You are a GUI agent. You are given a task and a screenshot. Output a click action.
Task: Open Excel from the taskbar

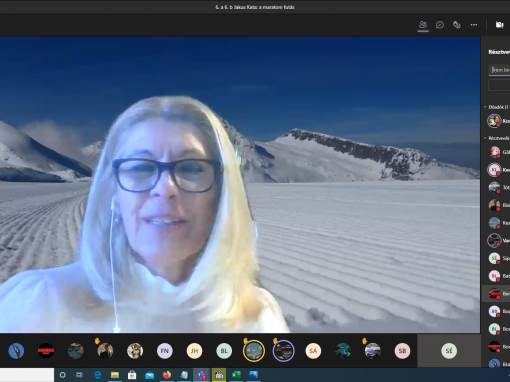pyautogui.click(x=236, y=375)
